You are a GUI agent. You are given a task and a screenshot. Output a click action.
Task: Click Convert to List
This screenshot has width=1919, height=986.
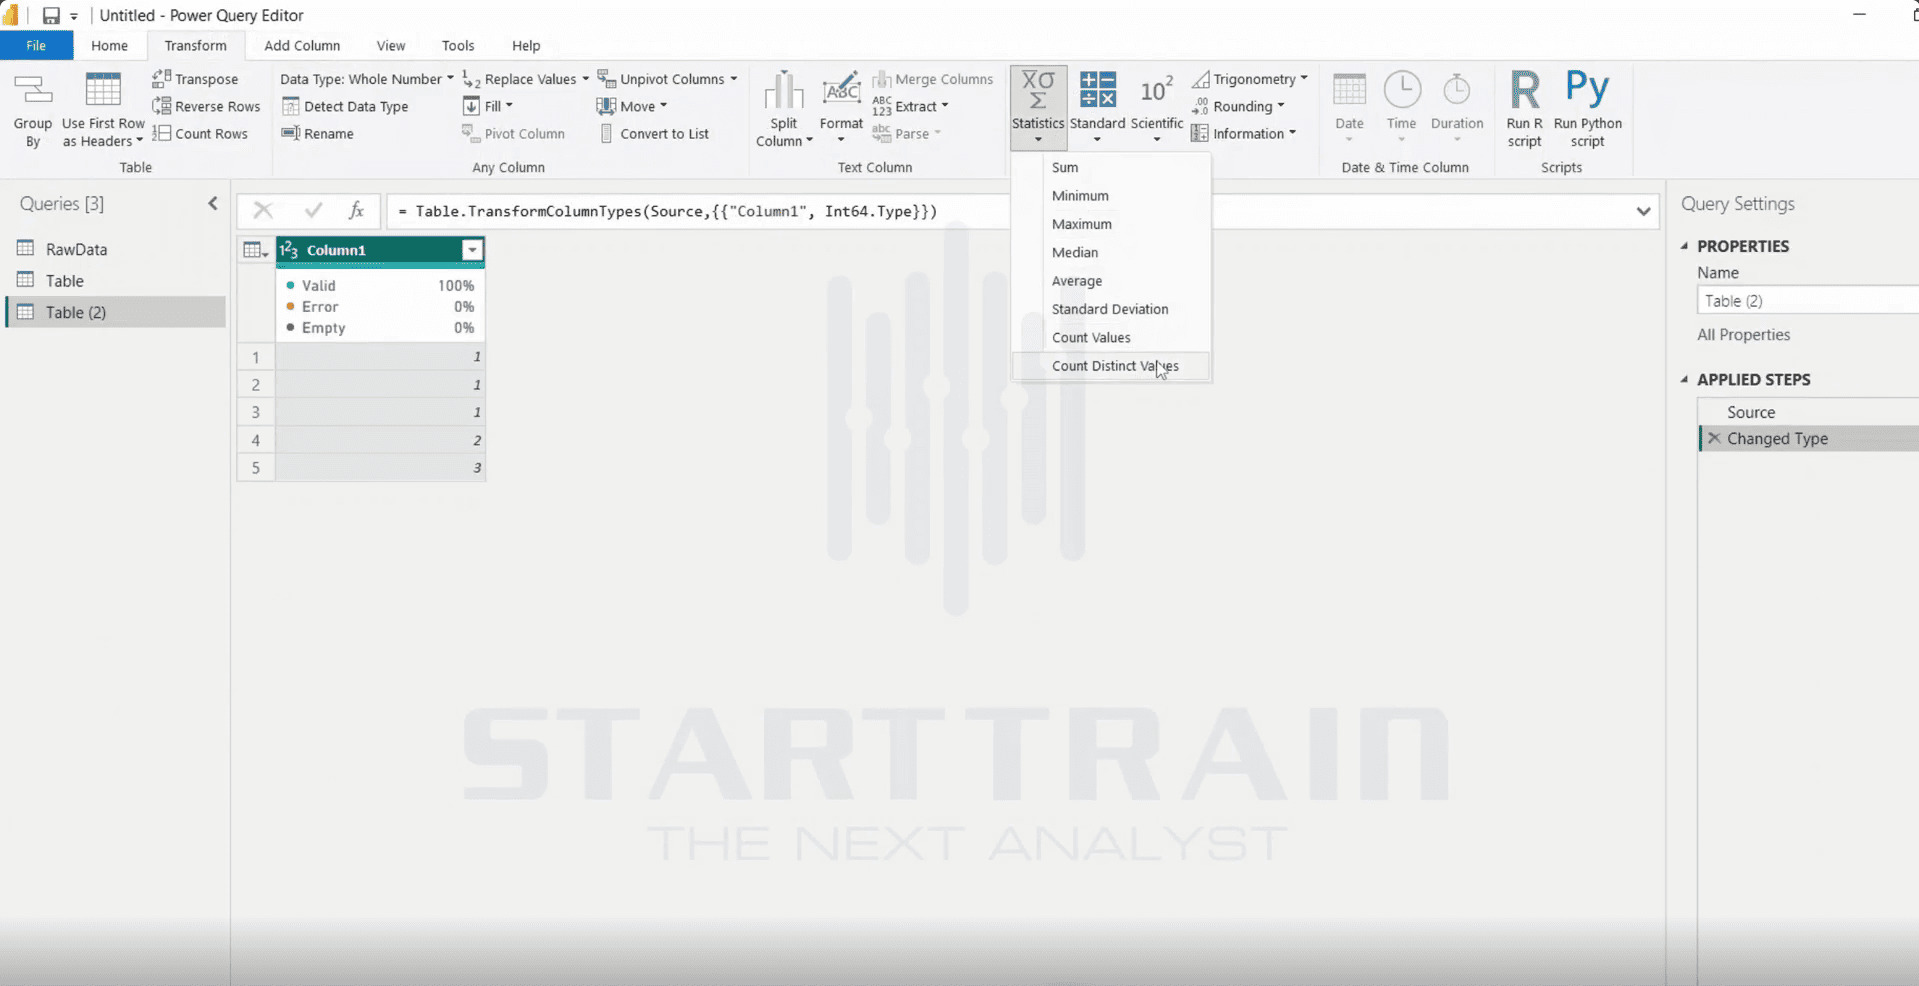coord(654,133)
